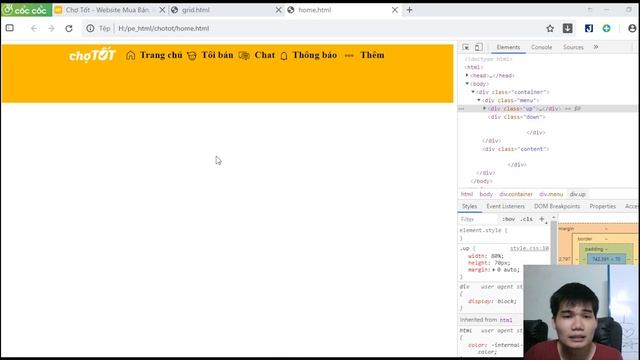The width and height of the screenshot is (640, 360).
Task: Click the home icon beside Trang chủ
Action: (131, 55)
